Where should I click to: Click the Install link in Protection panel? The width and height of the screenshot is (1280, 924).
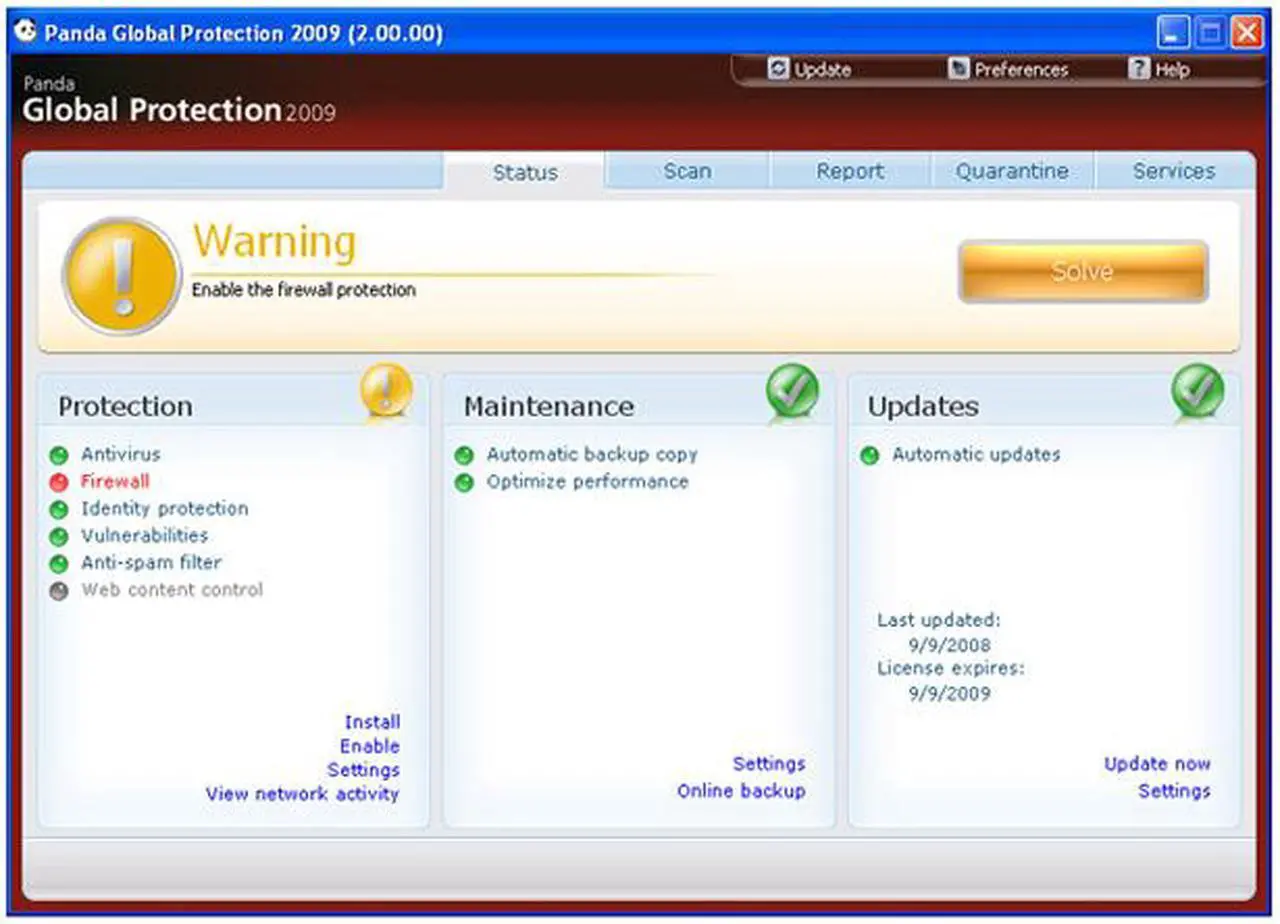pos(372,722)
